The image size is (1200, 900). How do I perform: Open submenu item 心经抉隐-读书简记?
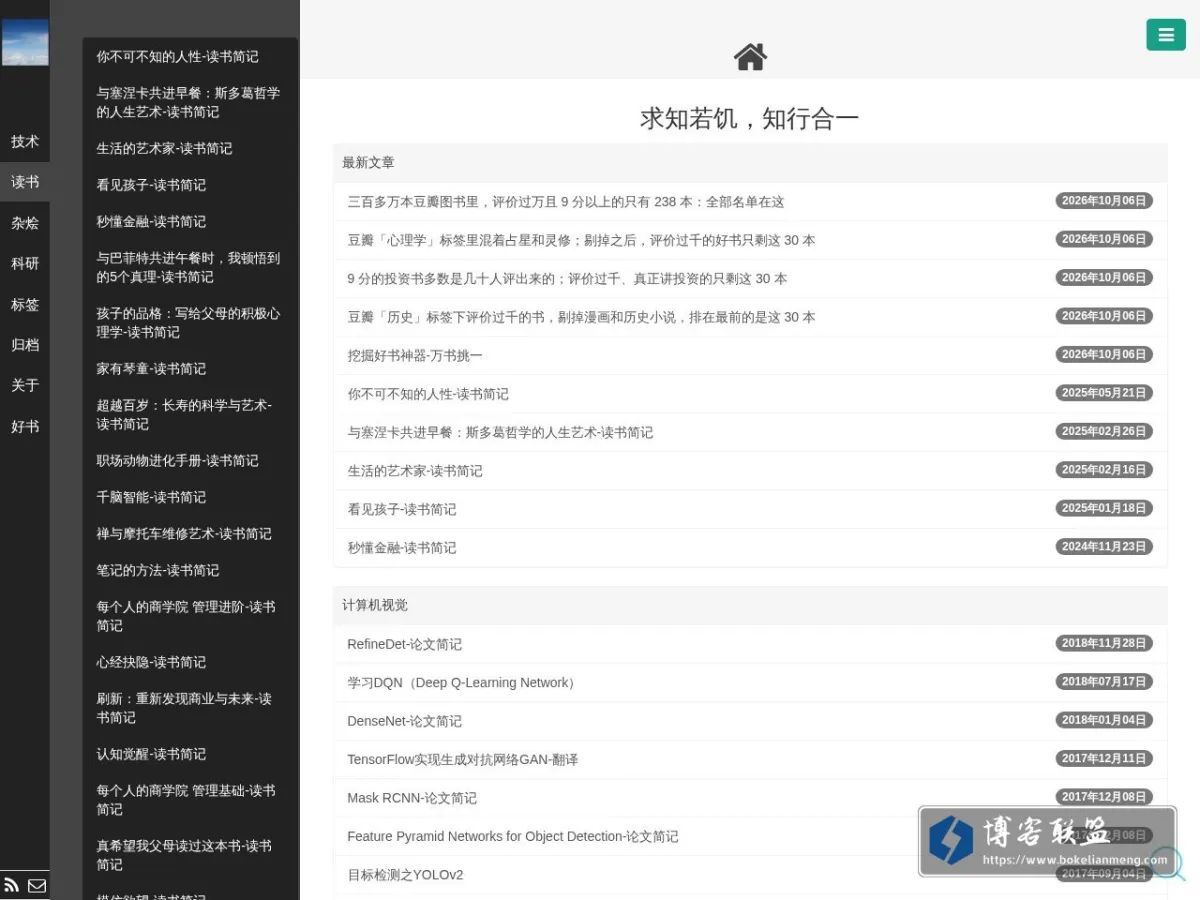click(x=190, y=662)
